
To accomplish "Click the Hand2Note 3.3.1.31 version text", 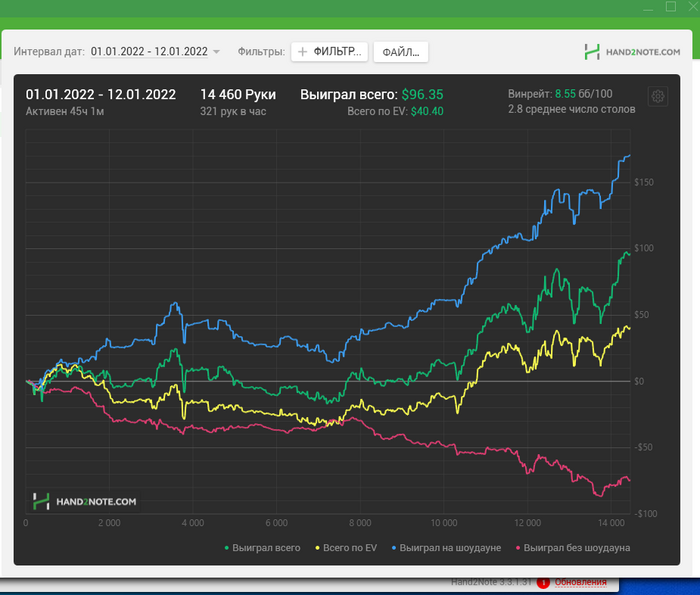I will pyautogui.click(x=491, y=582).
